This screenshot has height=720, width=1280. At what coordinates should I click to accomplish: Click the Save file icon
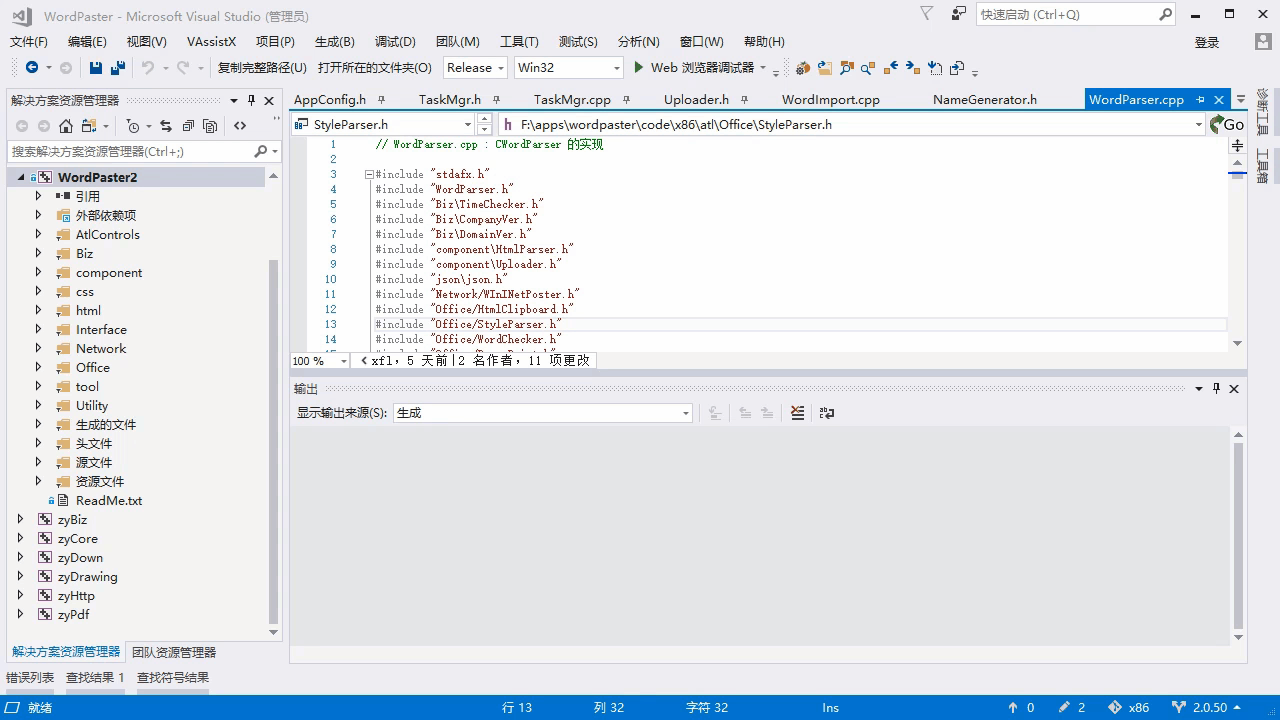click(x=96, y=68)
